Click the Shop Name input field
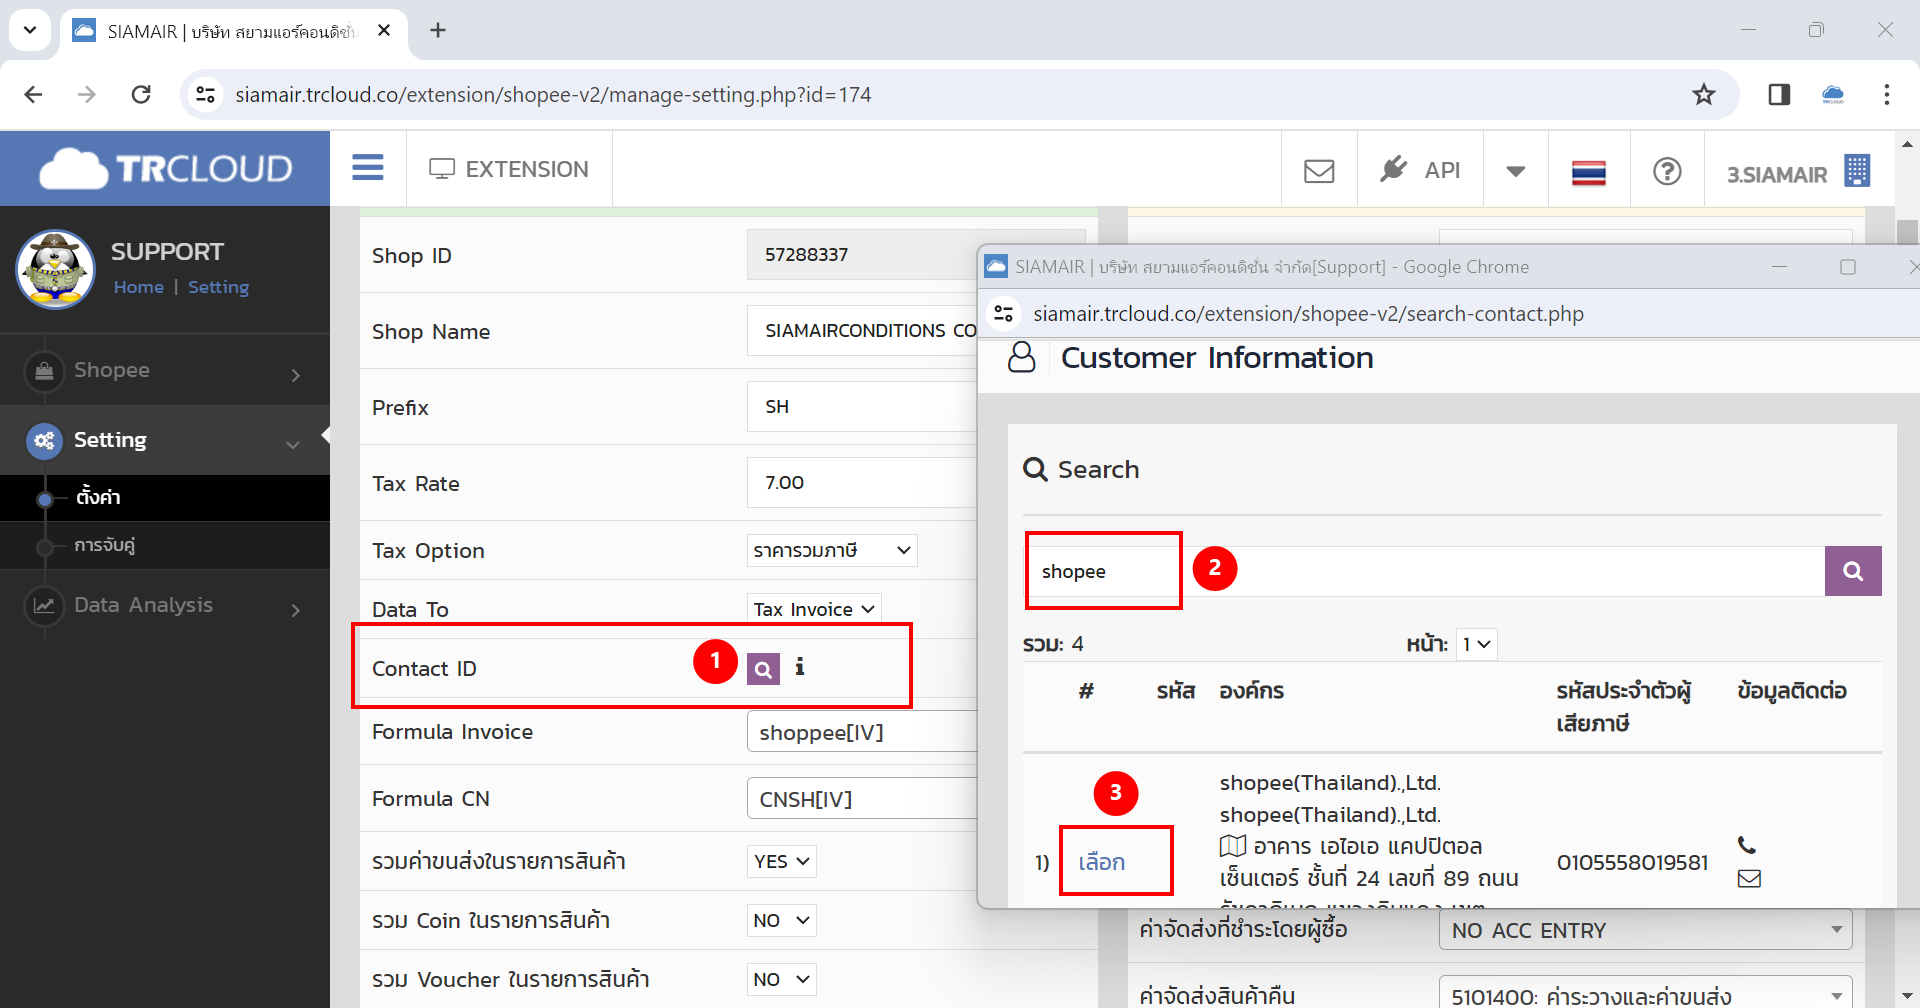This screenshot has height=1008, width=1920. [x=862, y=331]
